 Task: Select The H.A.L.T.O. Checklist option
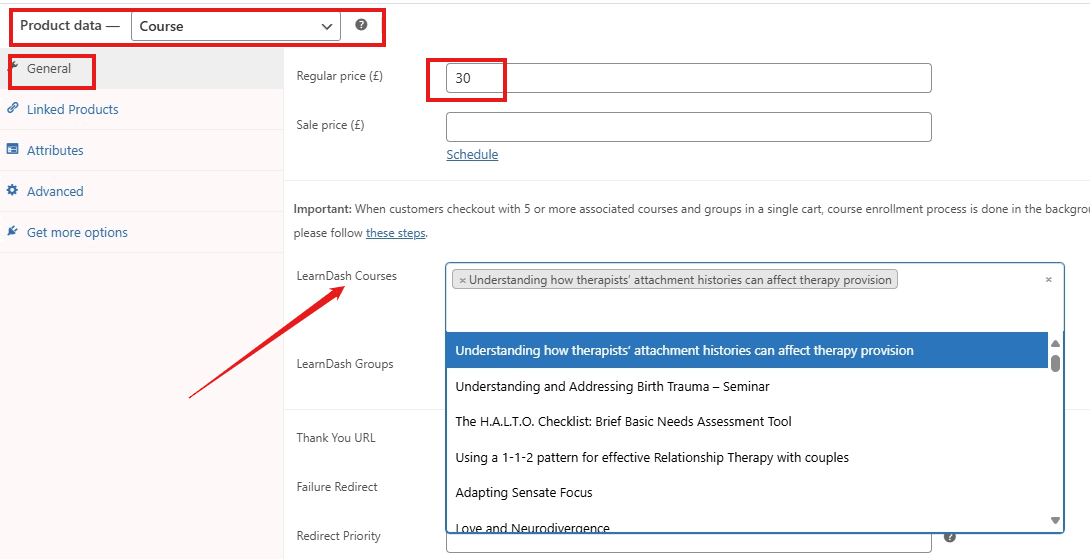(747, 422)
